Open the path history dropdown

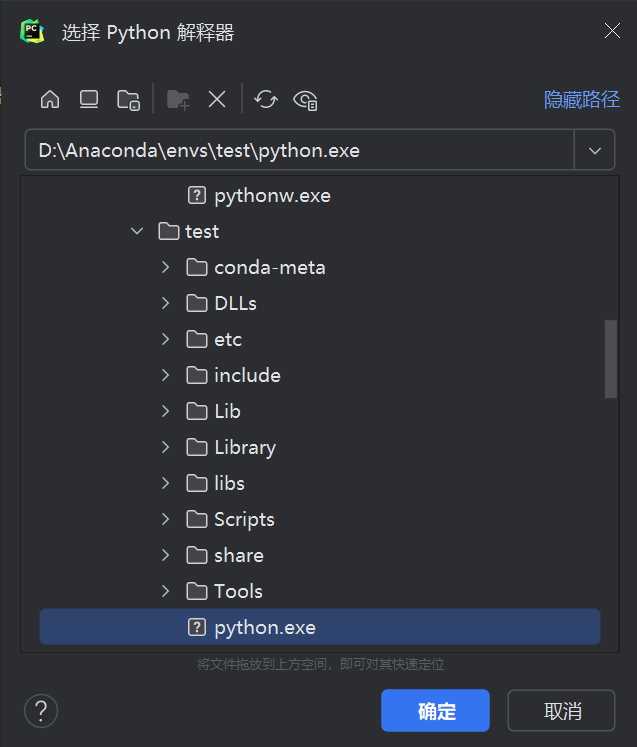(595, 151)
